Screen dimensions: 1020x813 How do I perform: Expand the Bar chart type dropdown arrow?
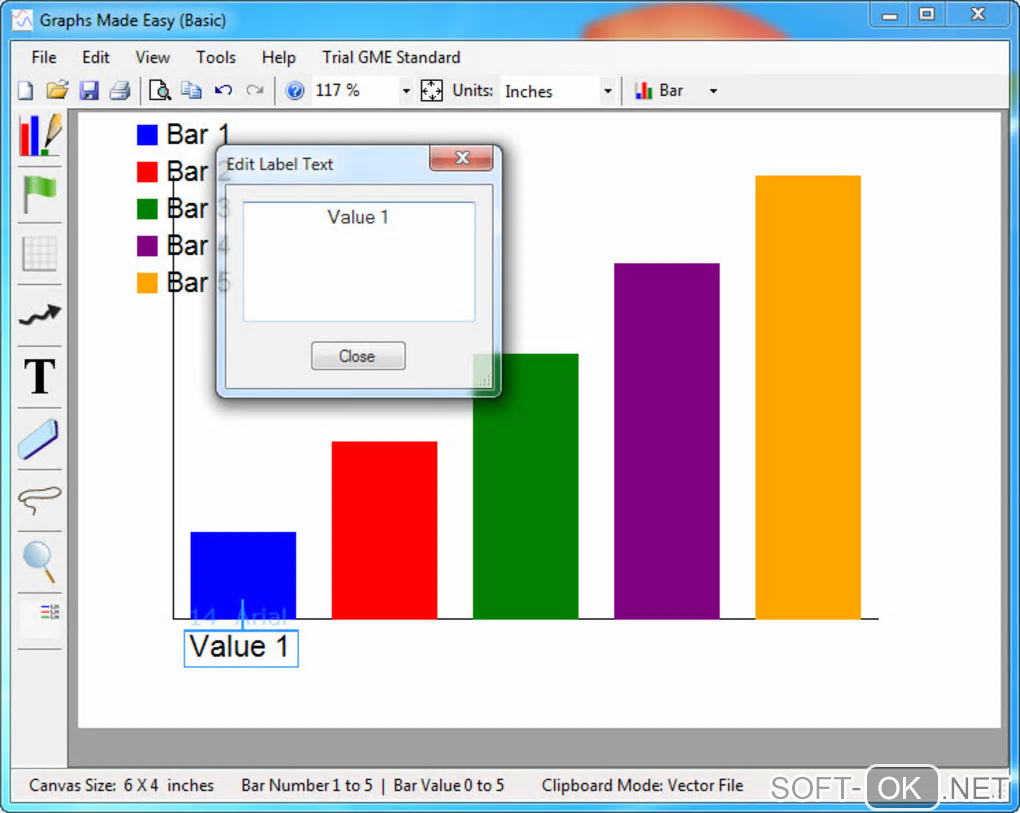point(713,91)
